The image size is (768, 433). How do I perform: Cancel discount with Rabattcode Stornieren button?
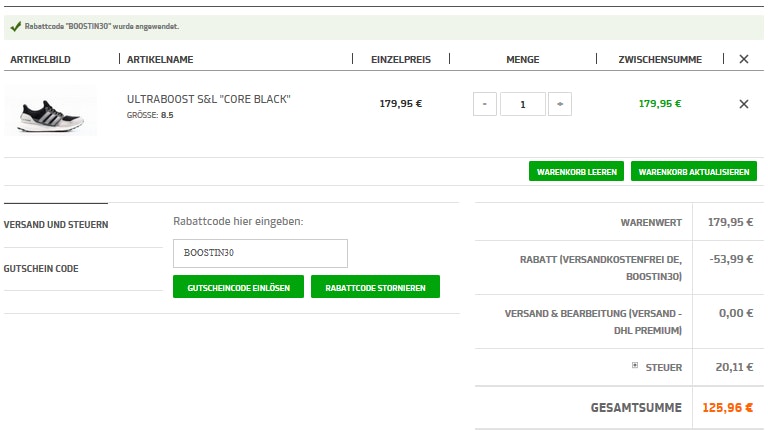[x=375, y=287]
